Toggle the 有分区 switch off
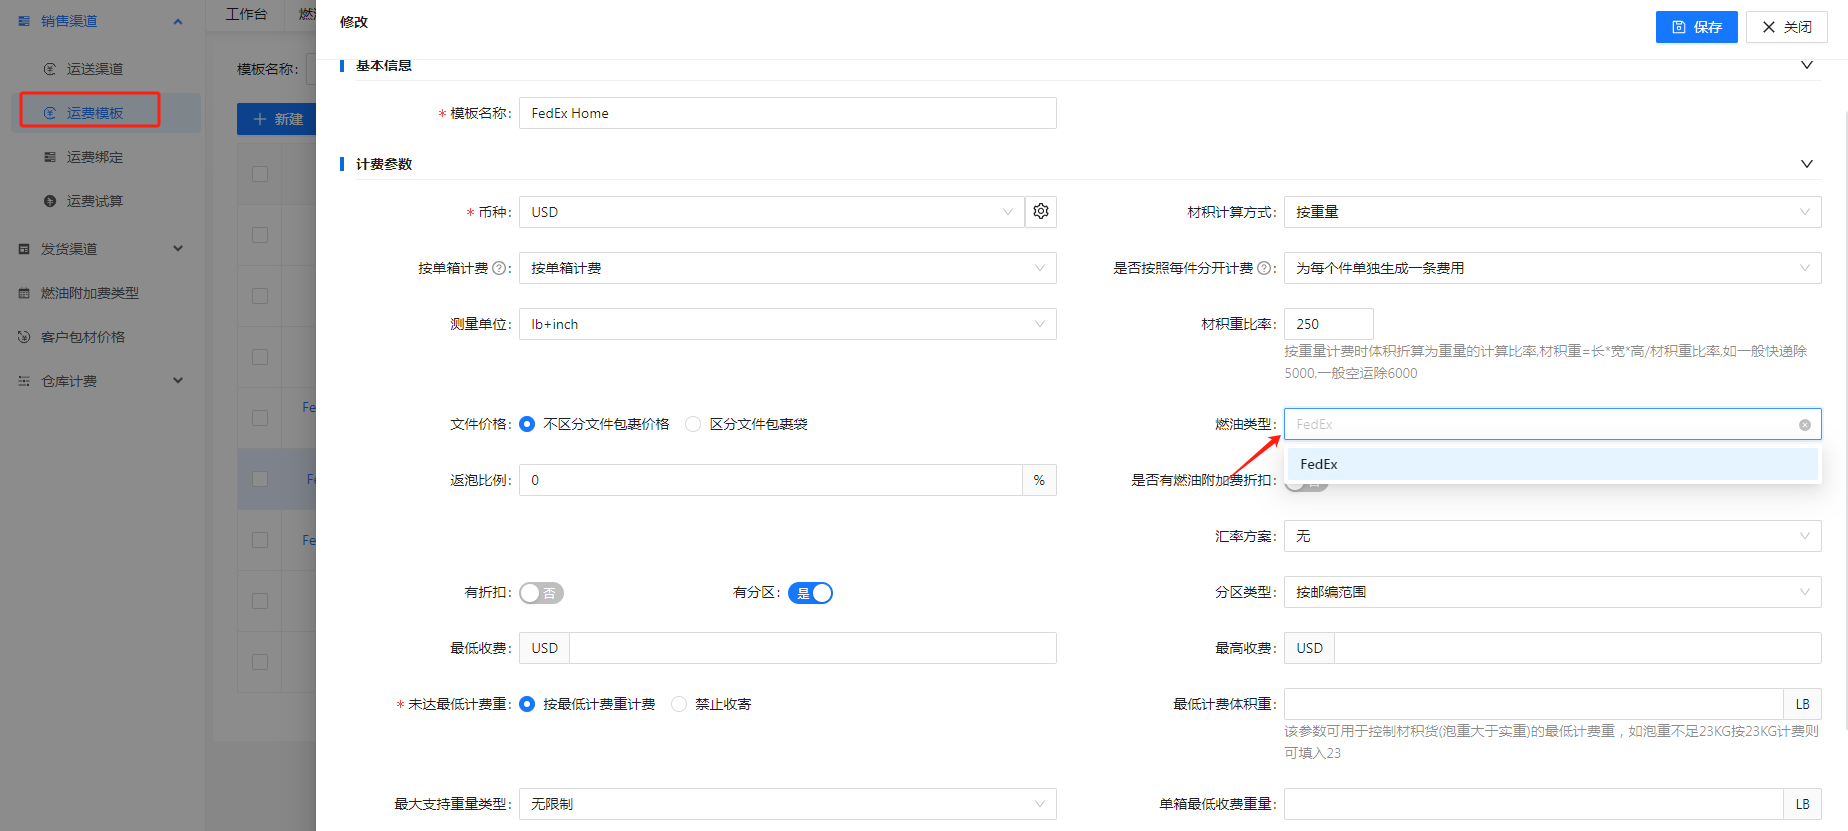 tap(810, 593)
